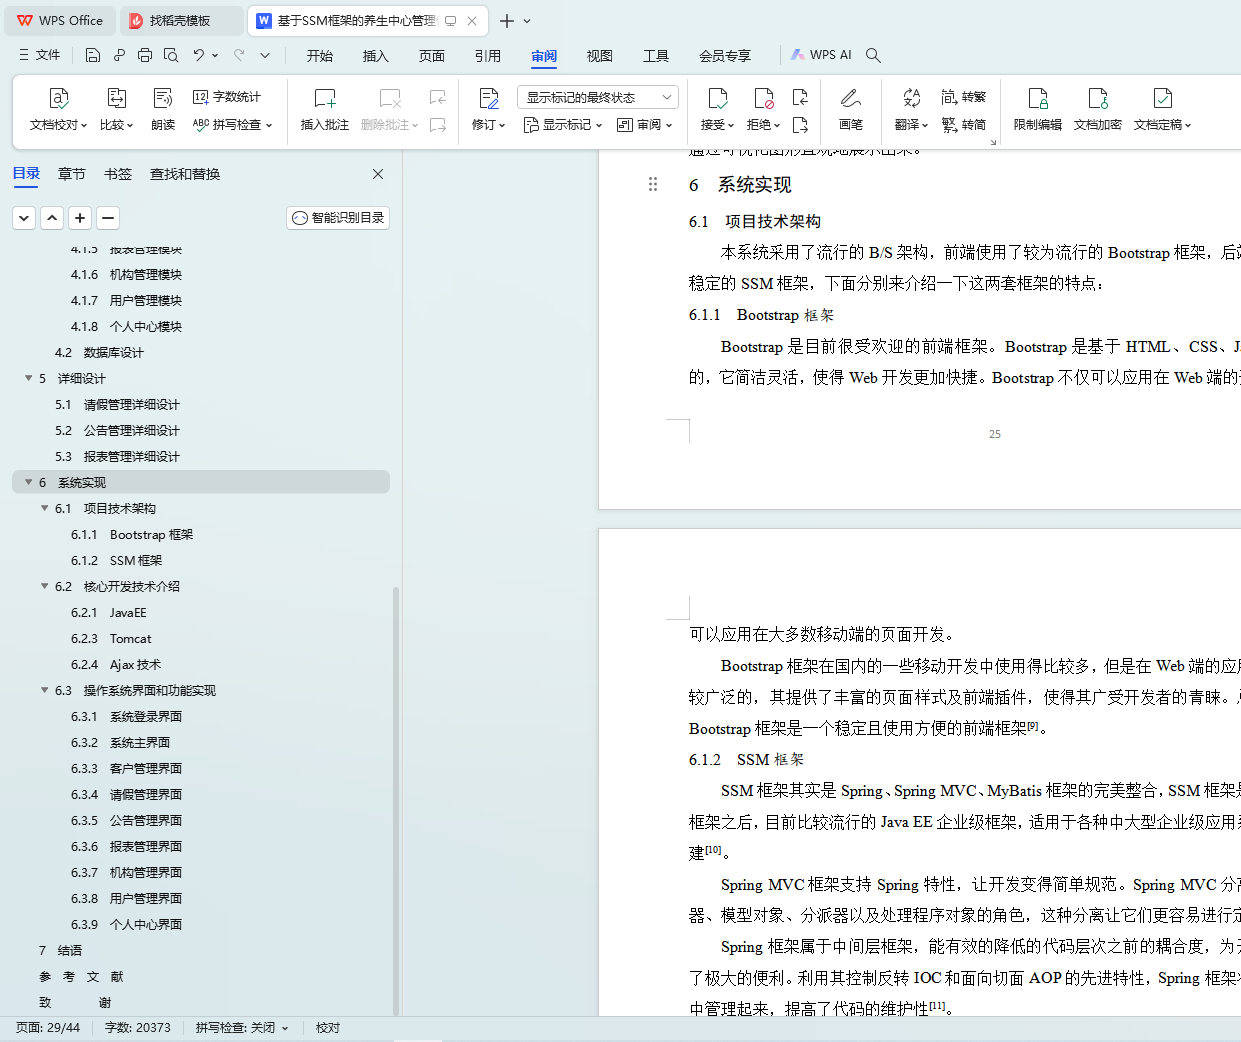The height and width of the screenshot is (1042, 1241).
Task: Click the previous change icon
Action: pos(800,97)
